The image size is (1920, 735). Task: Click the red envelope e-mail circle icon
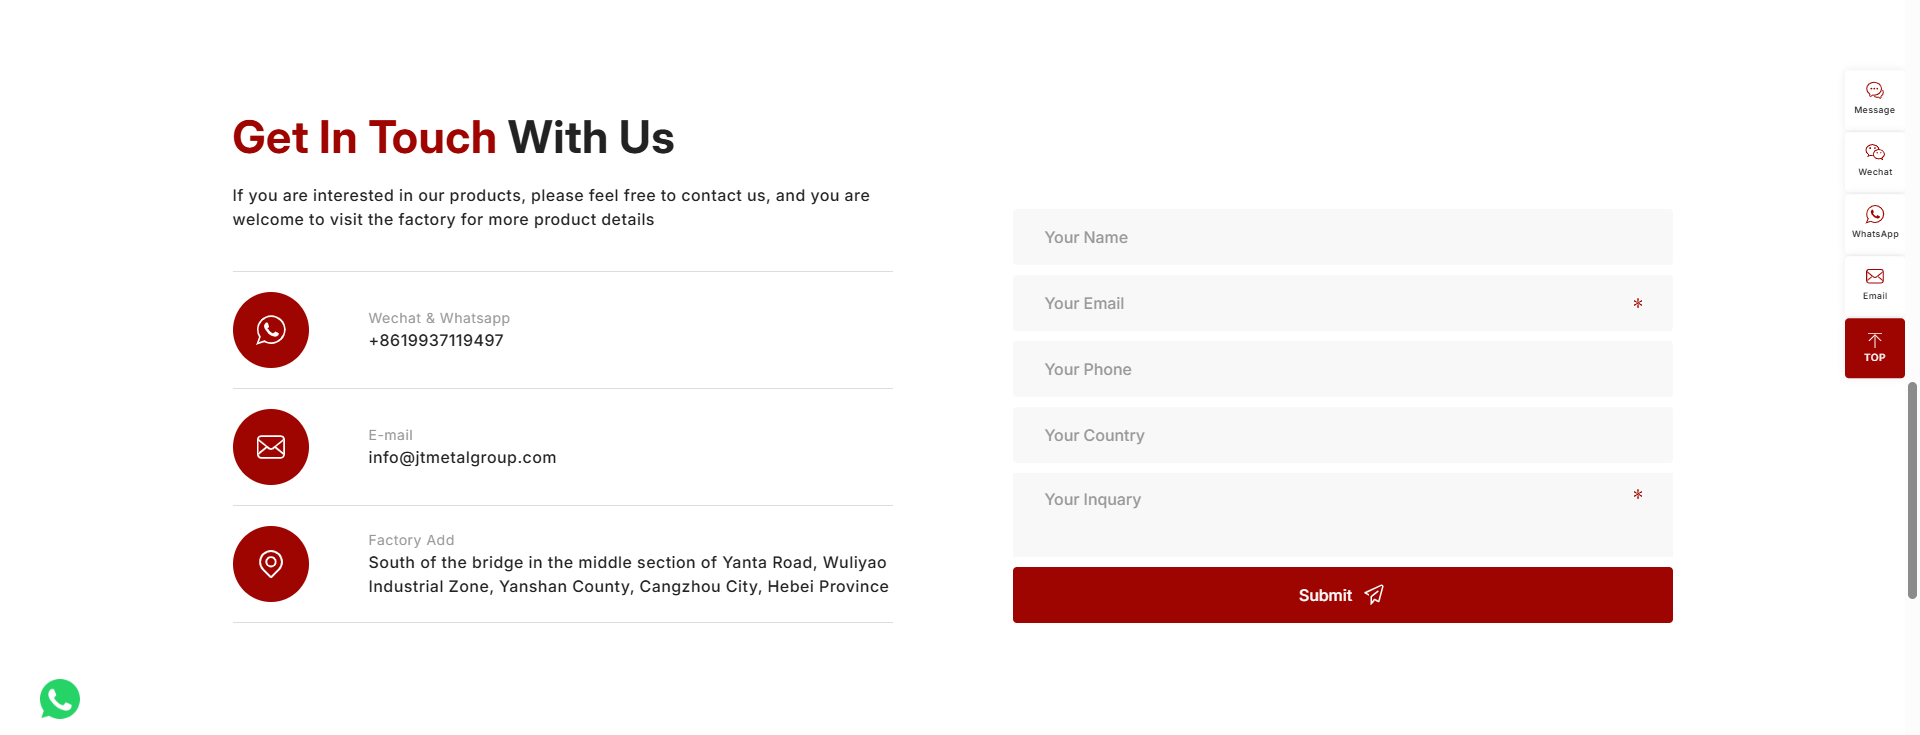pyautogui.click(x=270, y=447)
